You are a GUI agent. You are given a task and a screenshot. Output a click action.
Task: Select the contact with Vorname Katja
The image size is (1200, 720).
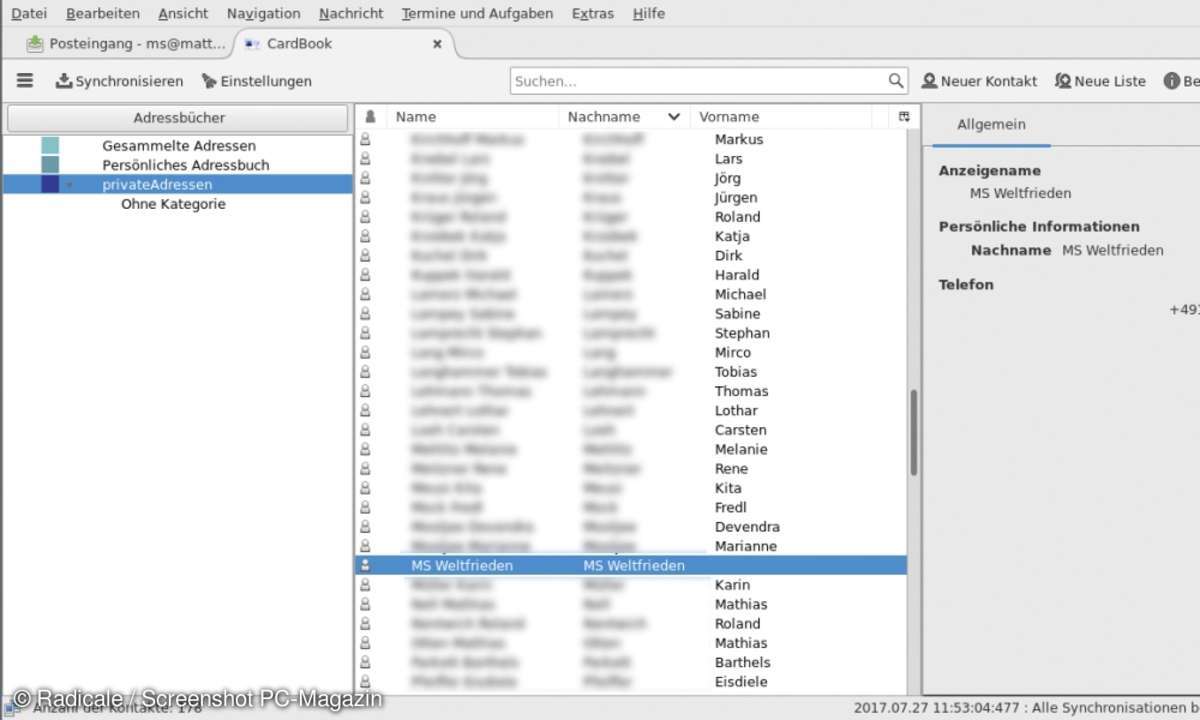(631, 236)
